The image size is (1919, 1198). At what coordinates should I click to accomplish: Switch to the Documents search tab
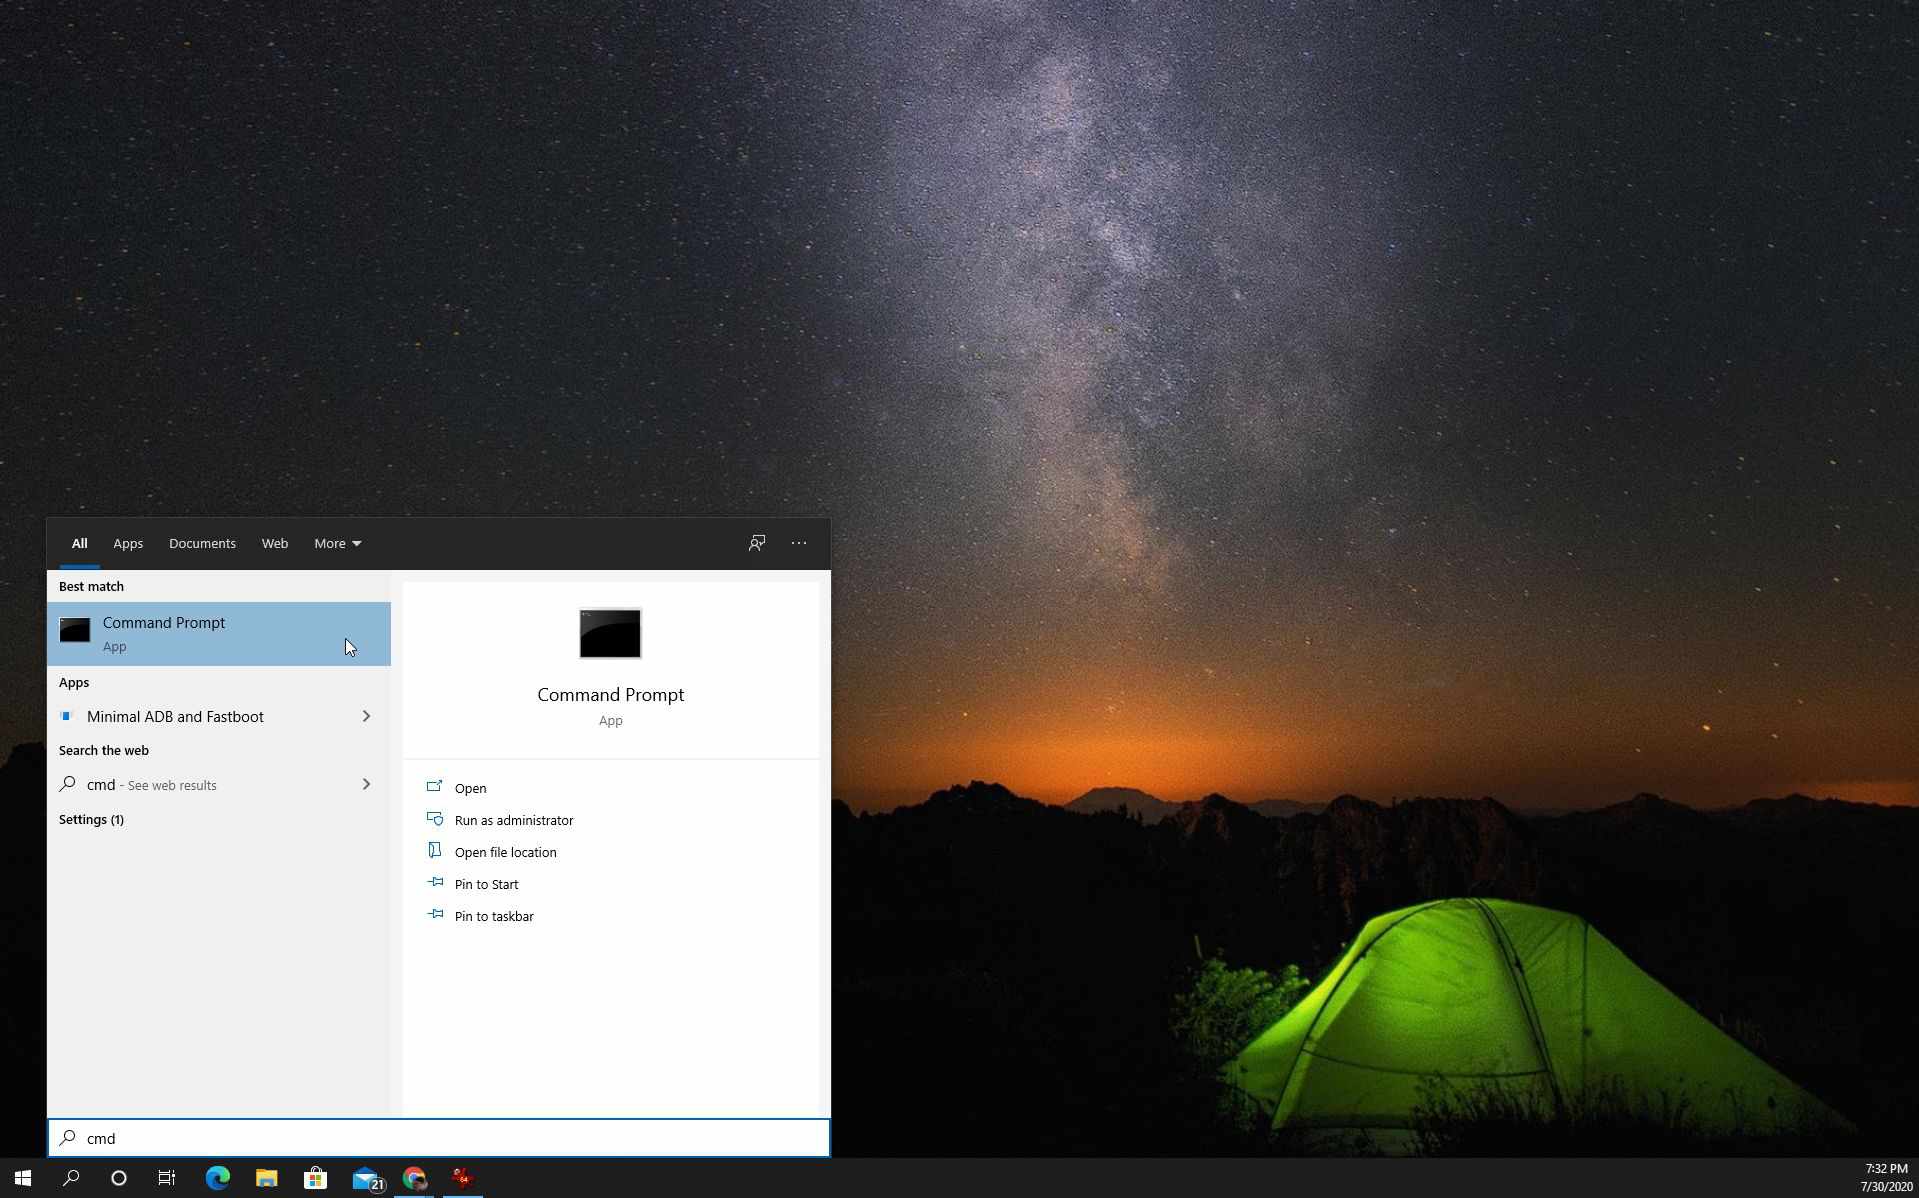pos(202,543)
